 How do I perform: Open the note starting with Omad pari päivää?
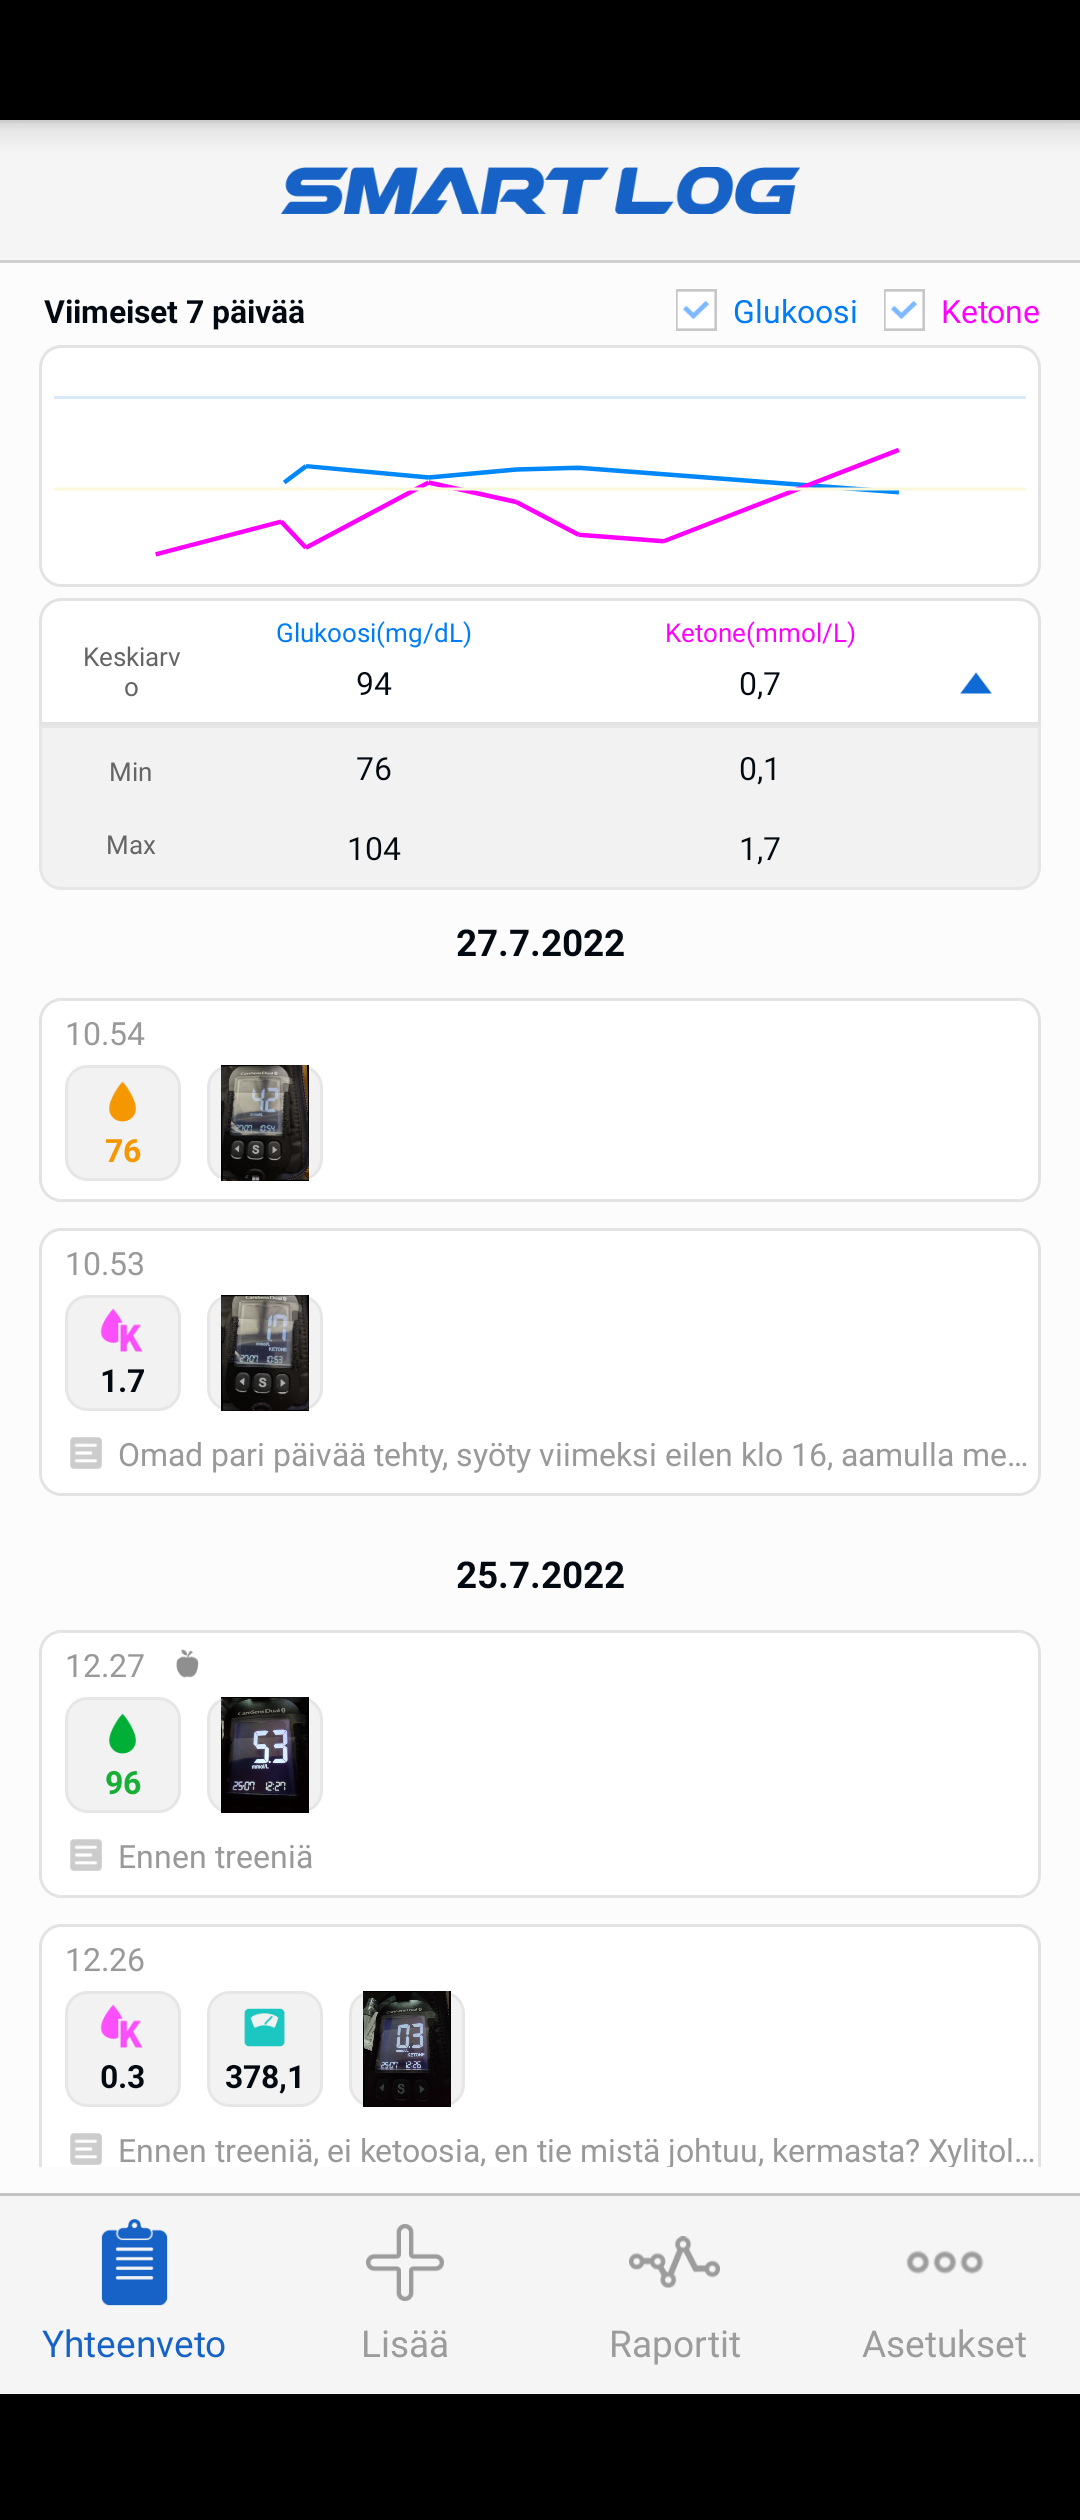[572, 1454]
